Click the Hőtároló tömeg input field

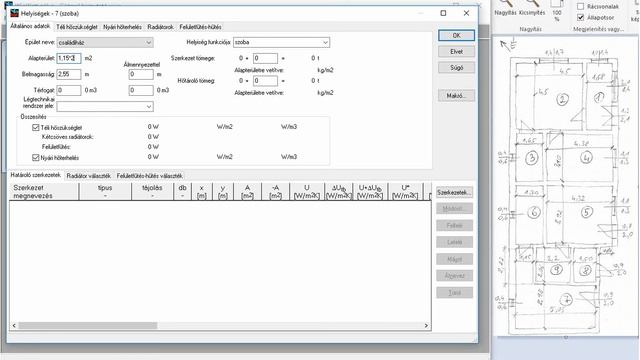(265, 81)
